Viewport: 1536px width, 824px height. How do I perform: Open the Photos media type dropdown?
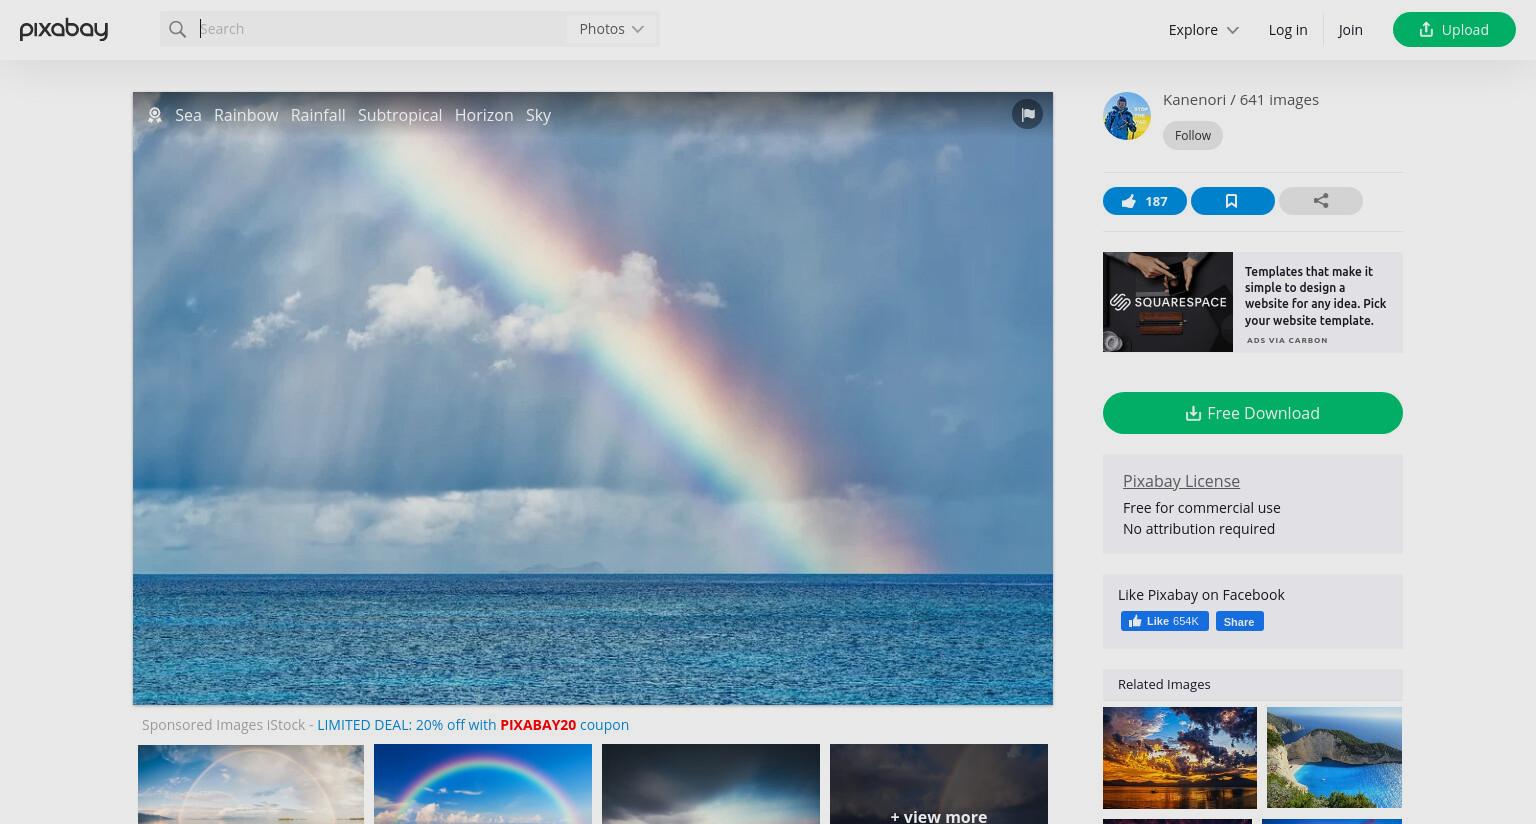[x=612, y=29]
